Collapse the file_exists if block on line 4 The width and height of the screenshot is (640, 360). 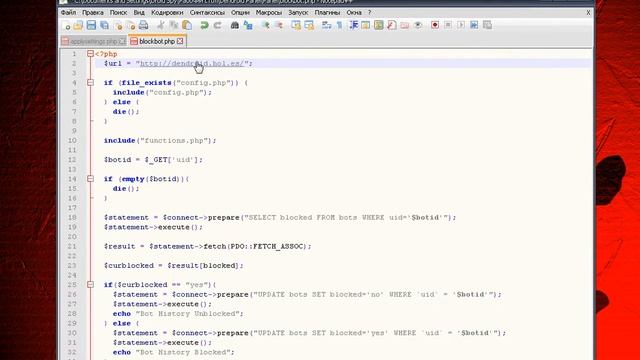pyautogui.click(x=90, y=82)
